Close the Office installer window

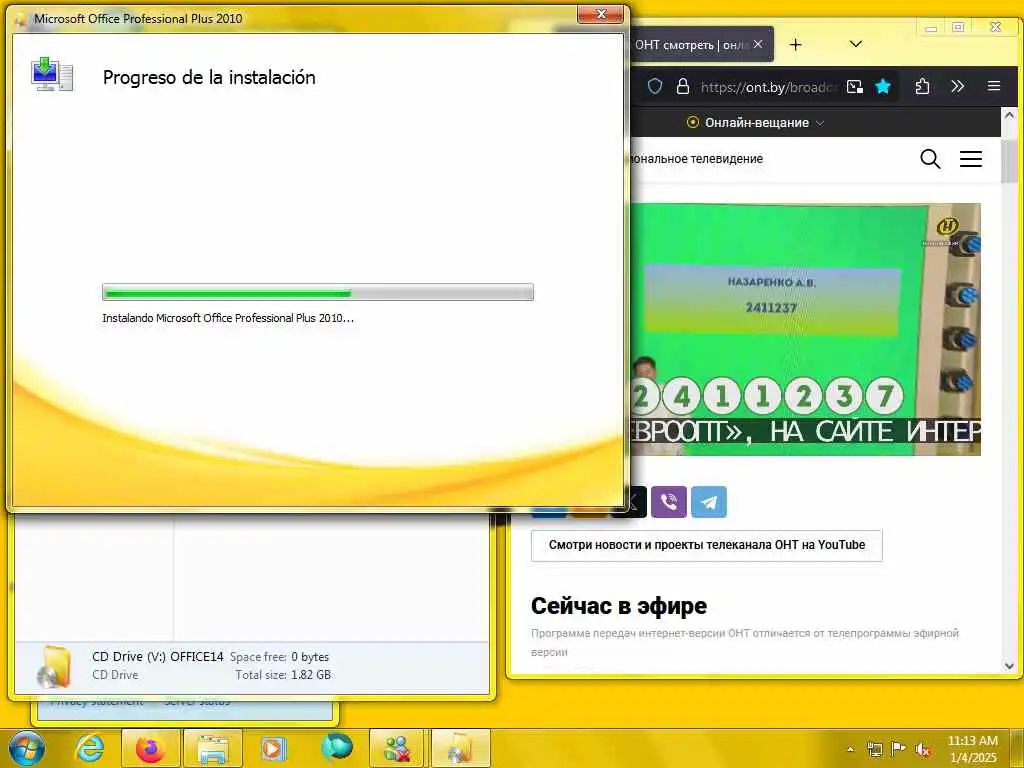click(601, 14)
